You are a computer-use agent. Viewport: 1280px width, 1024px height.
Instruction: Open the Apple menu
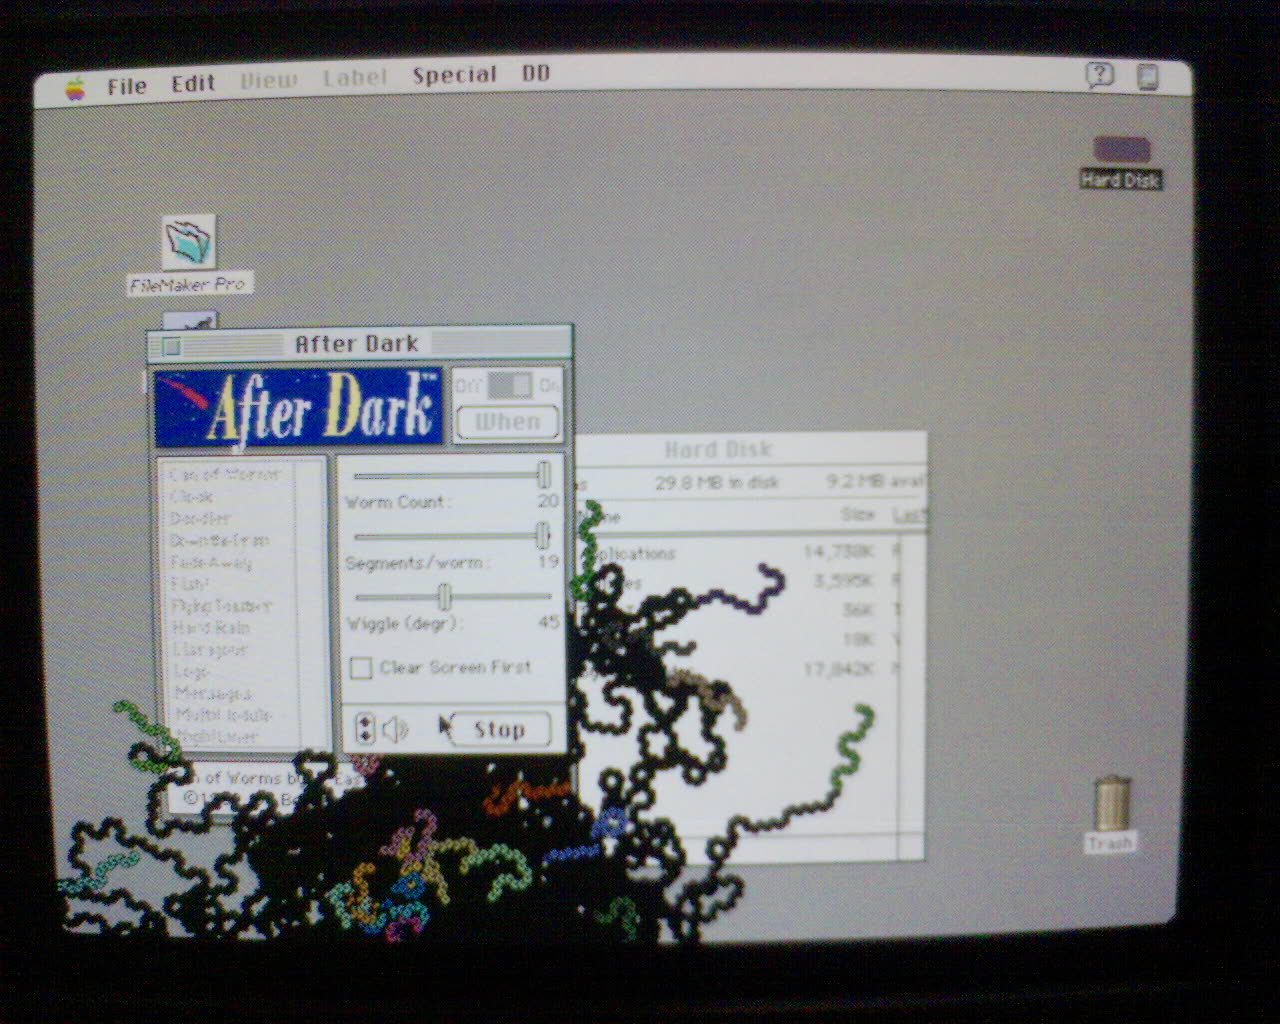point(76,88)
